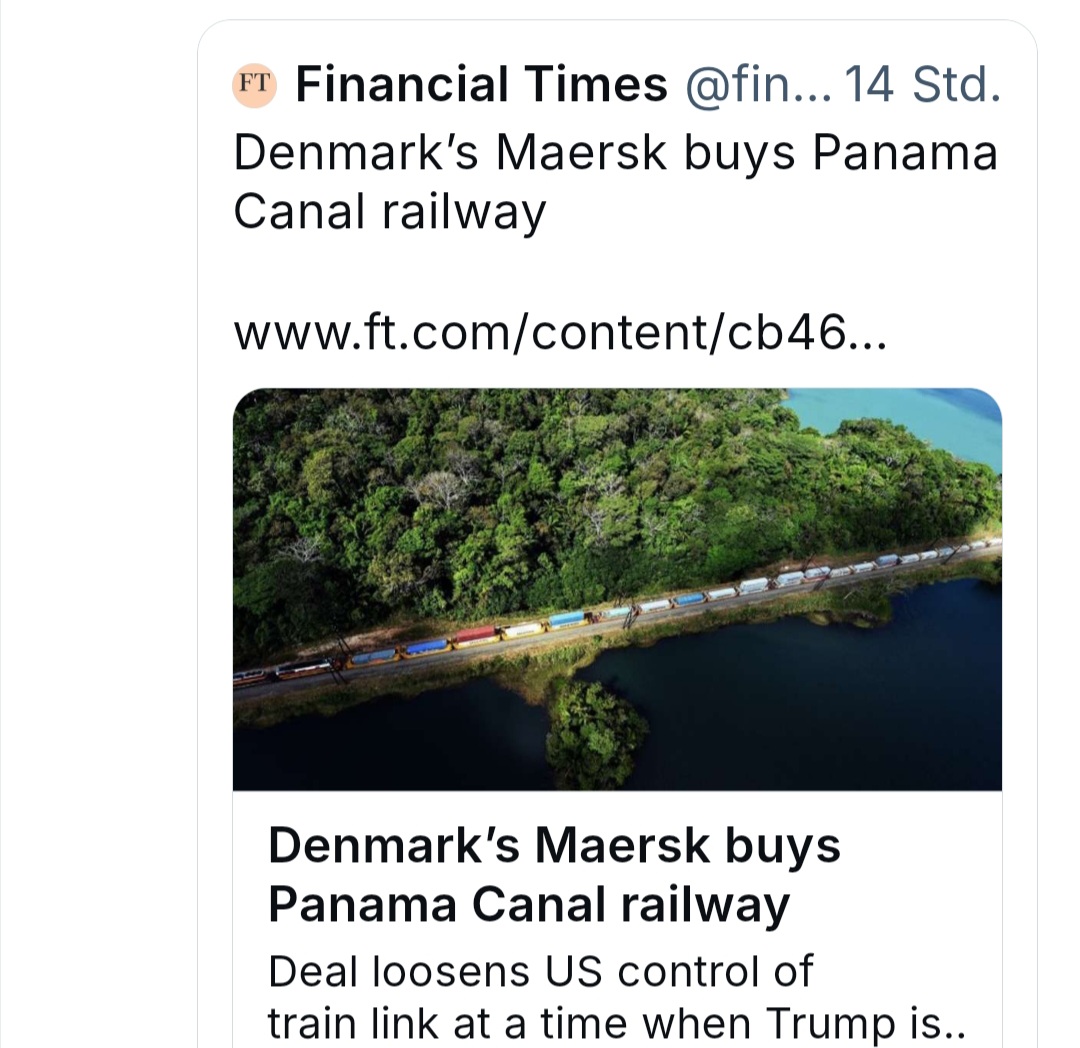Open the 14 Std. timestamp
The height and width of the screenshot is (1048, 1080).
[x=923, y=85]
